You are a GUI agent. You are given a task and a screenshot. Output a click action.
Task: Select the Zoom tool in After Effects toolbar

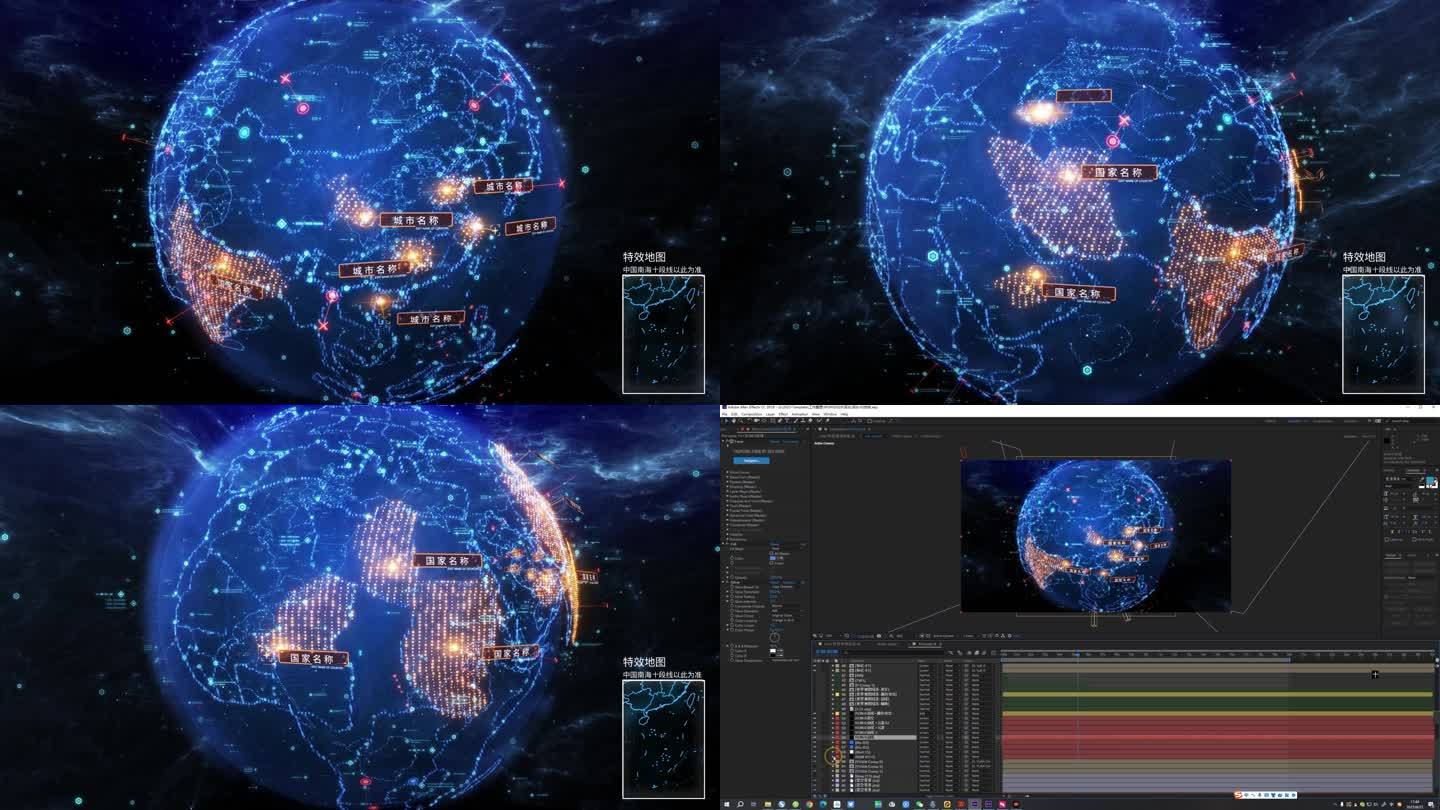(741, 421)
